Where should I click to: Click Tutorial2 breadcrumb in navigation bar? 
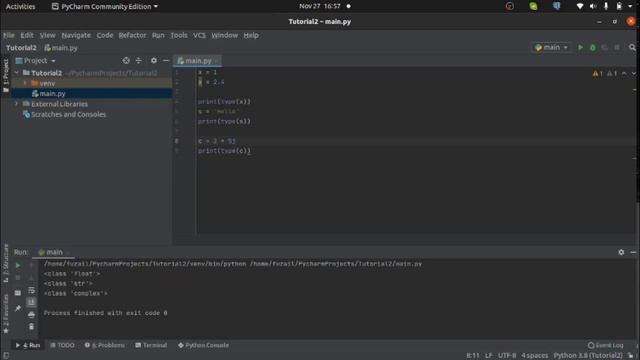click(21, 48)
